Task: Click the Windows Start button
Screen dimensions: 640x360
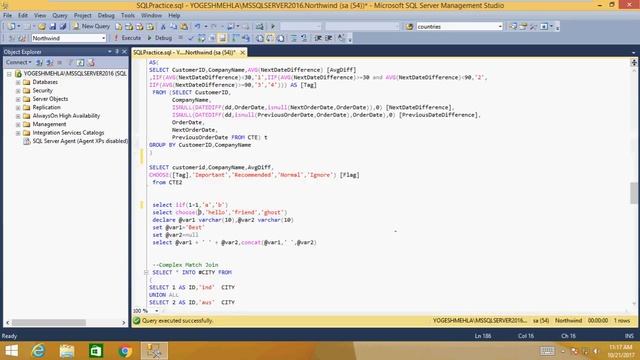Action: tap(11, 351)
